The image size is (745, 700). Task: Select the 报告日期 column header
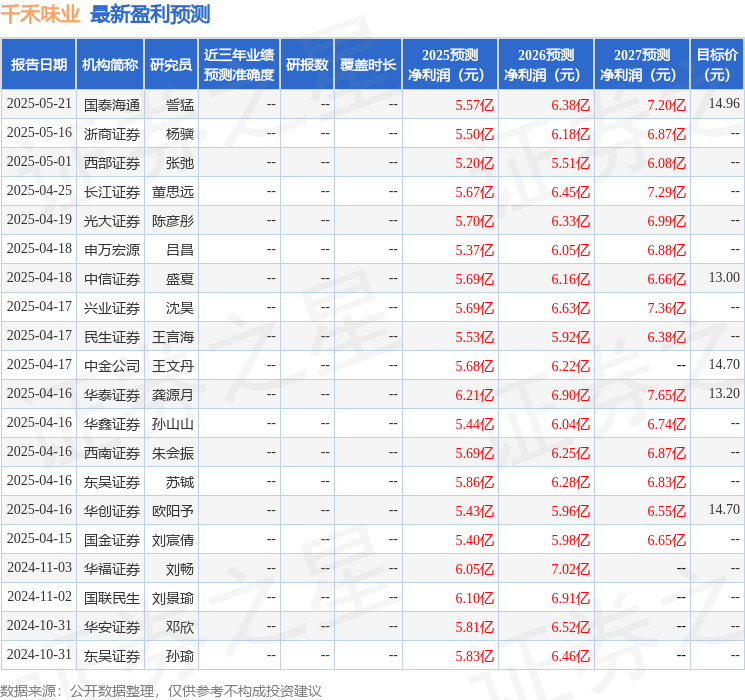point(38,65)
